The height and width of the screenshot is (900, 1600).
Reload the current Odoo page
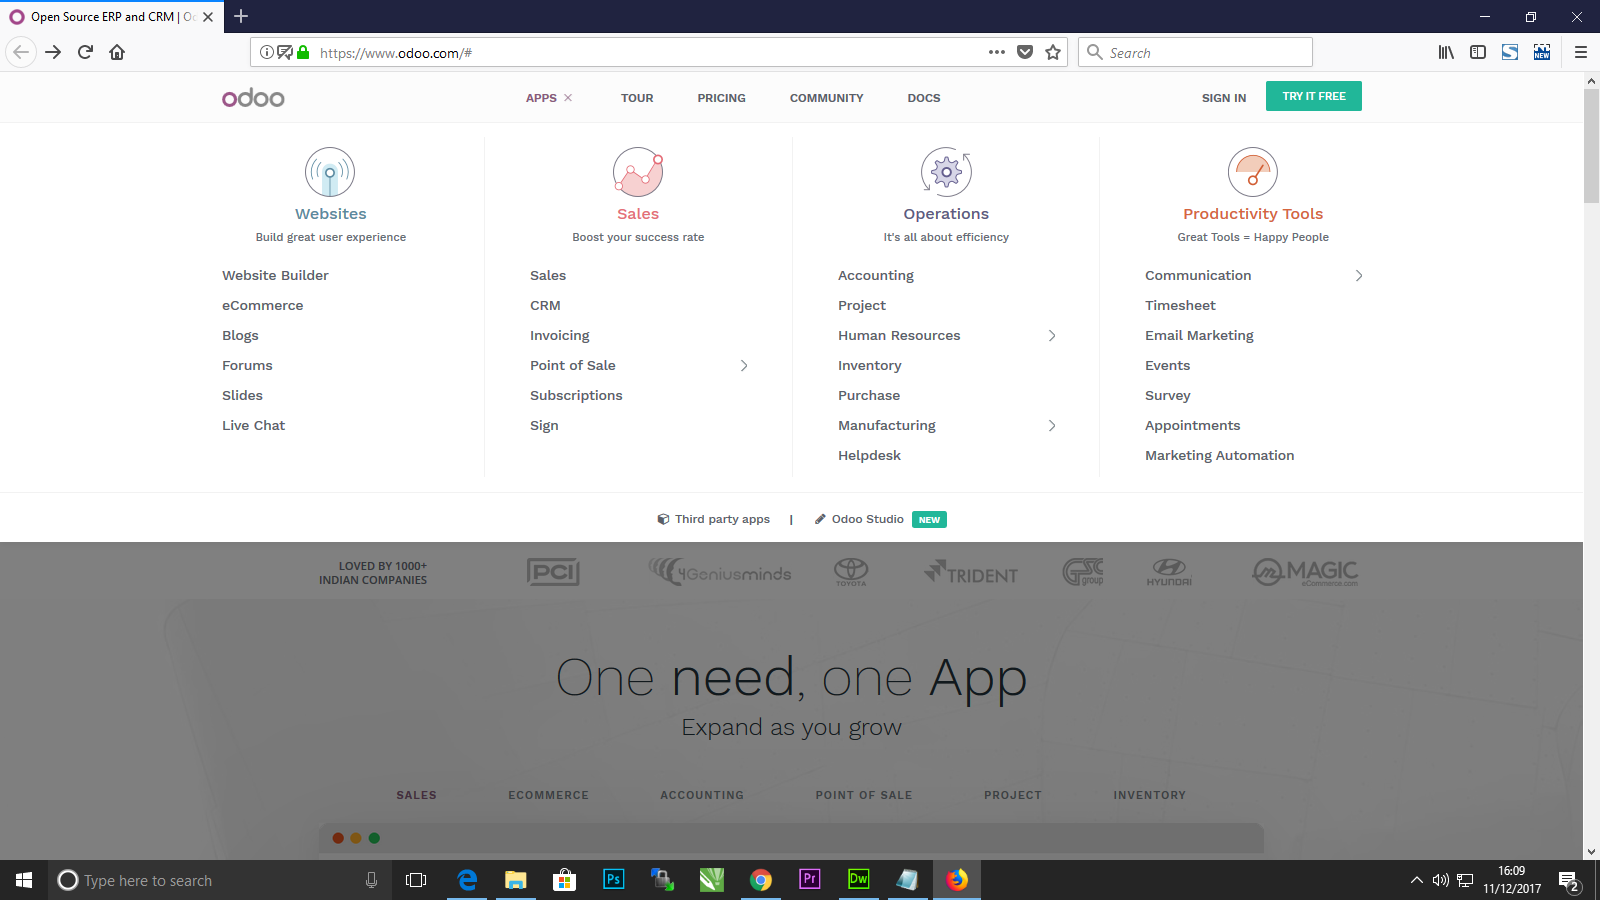coord(86,52)
